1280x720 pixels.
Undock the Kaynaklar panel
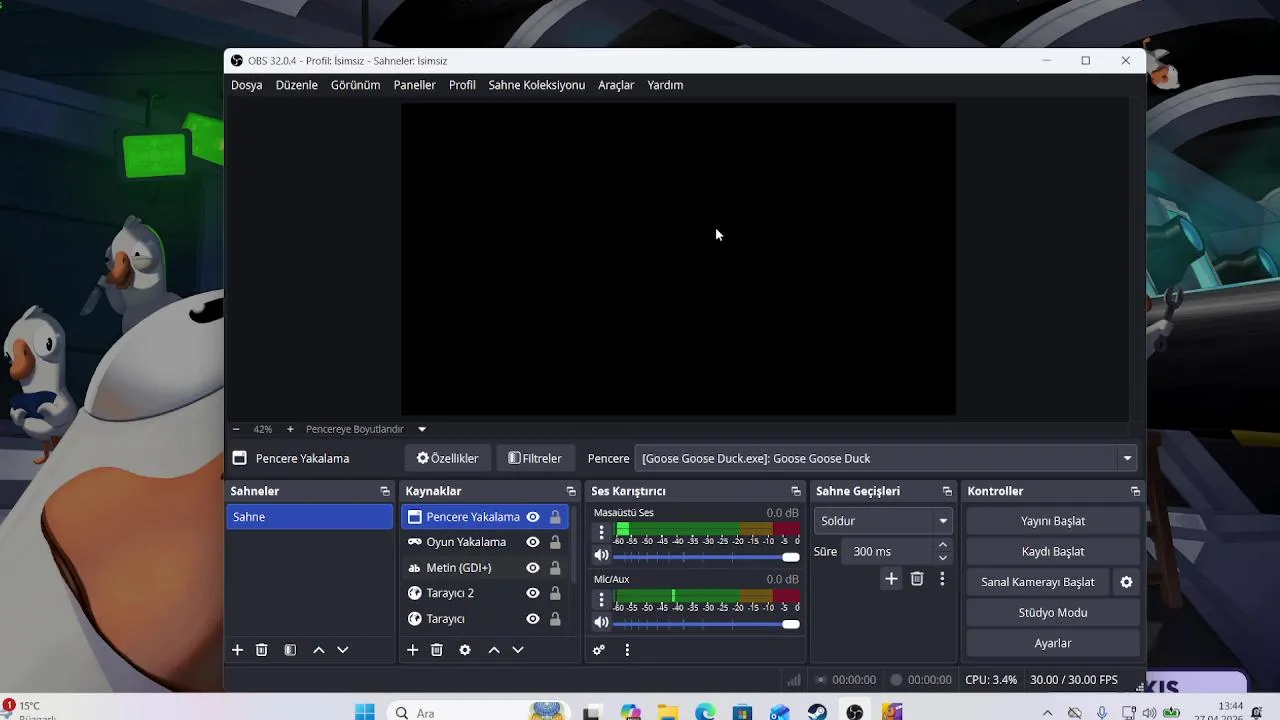[x=571, y=491]
